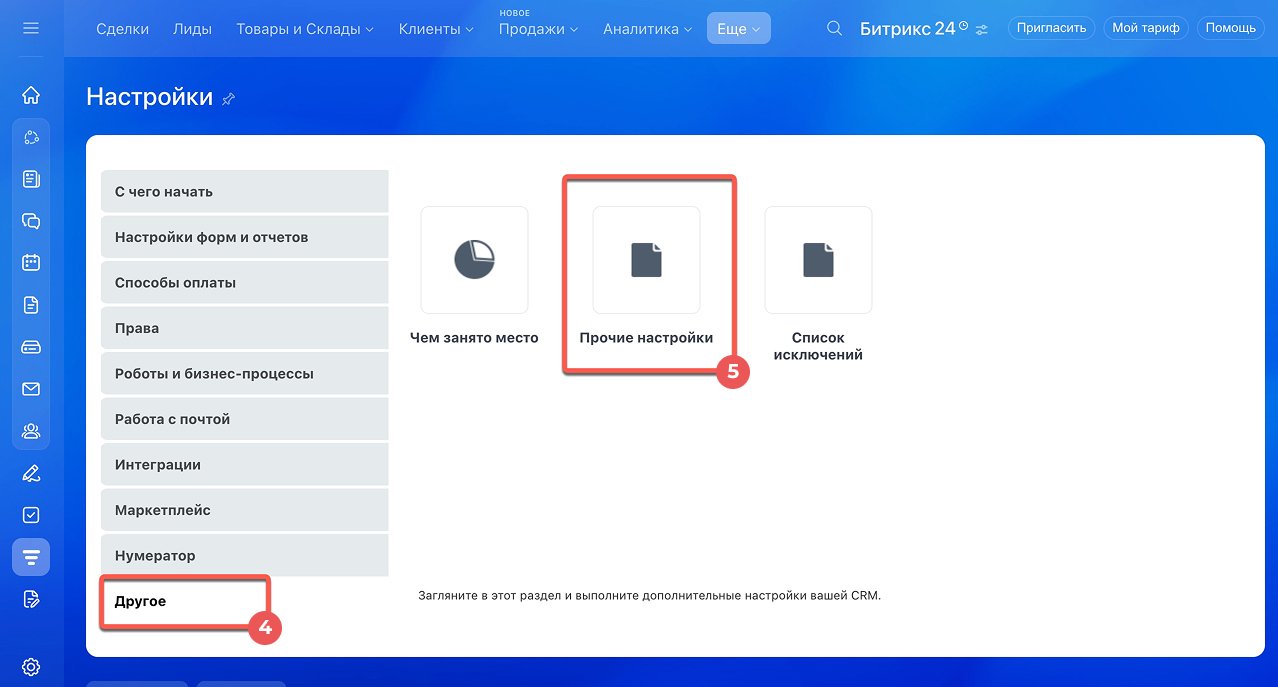Select the Настройки форм и отчетов tab

pos(244,237)
